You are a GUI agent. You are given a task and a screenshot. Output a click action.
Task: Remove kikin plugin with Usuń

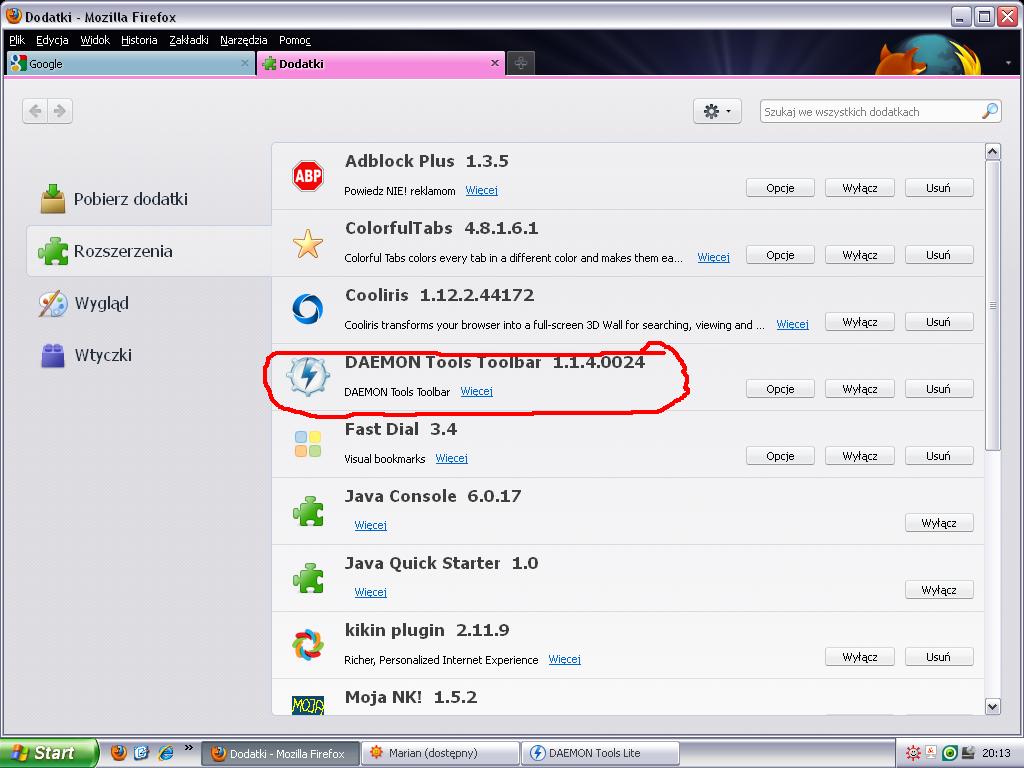pos(939,657)
